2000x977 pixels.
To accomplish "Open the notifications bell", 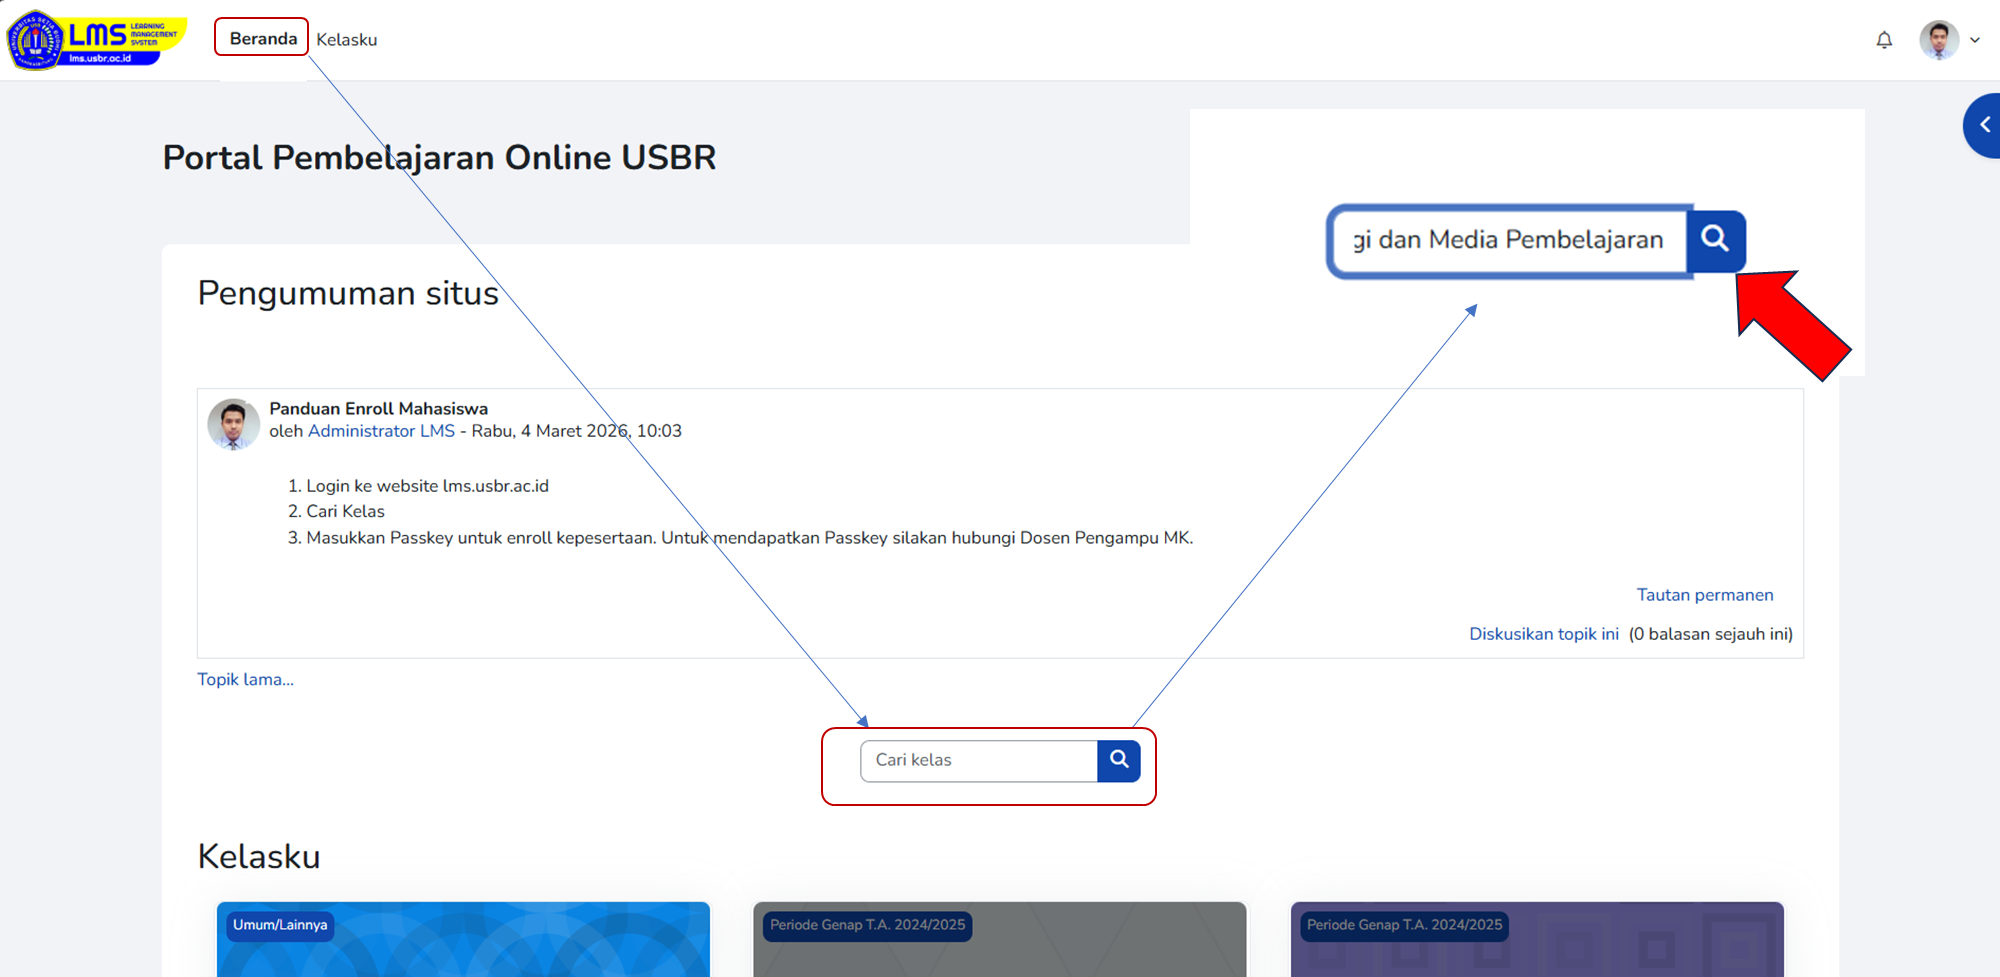I will click(1884, 40).
